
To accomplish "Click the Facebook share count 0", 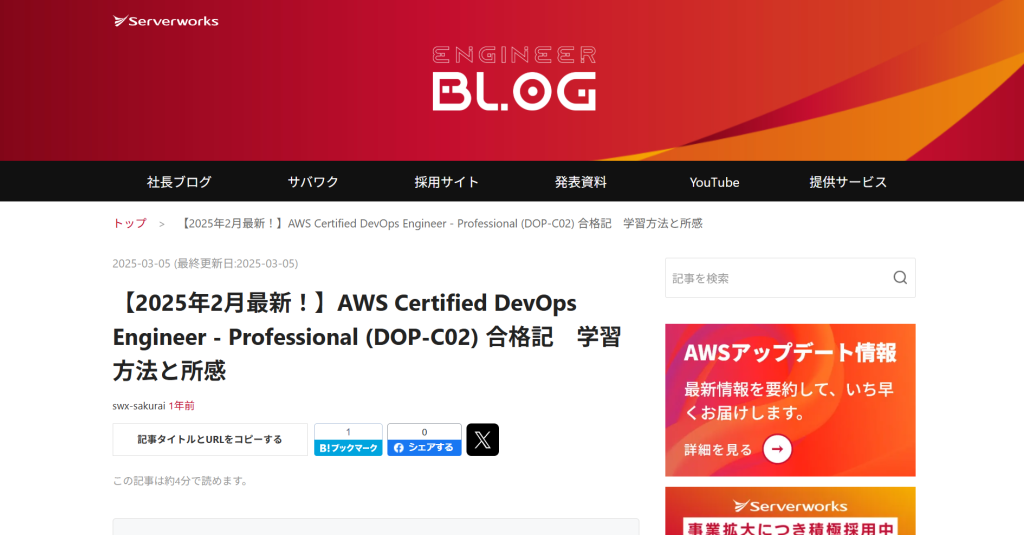I will click(424, 432).
